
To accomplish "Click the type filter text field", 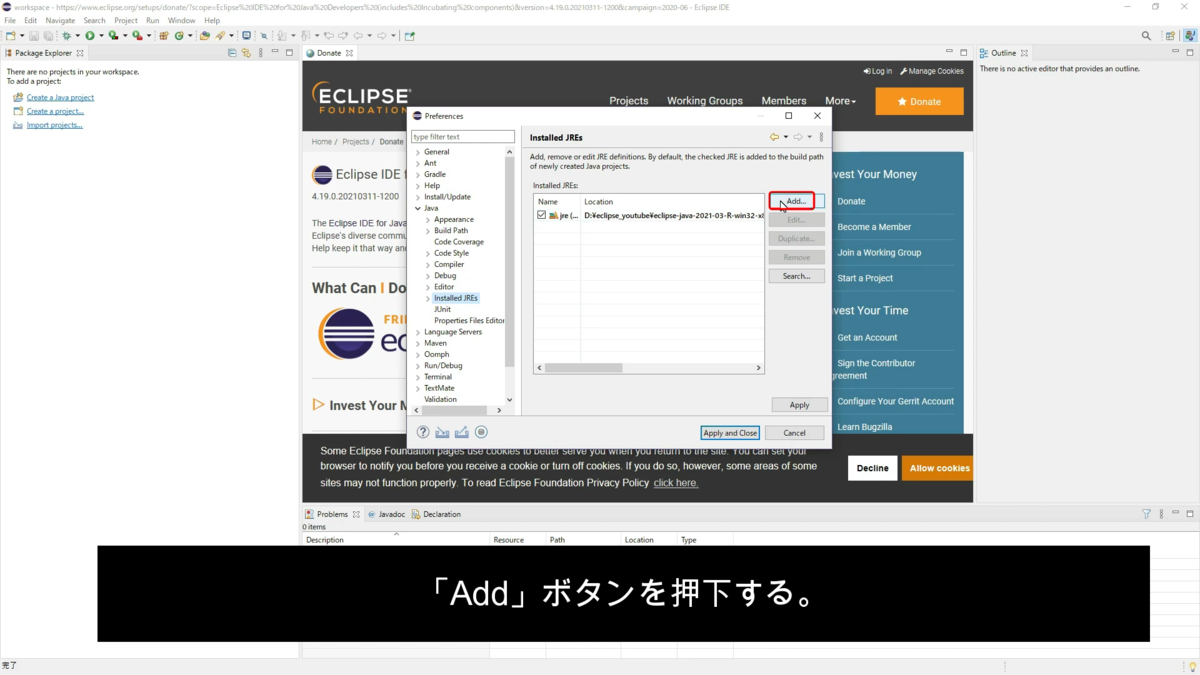I will 462,137.
